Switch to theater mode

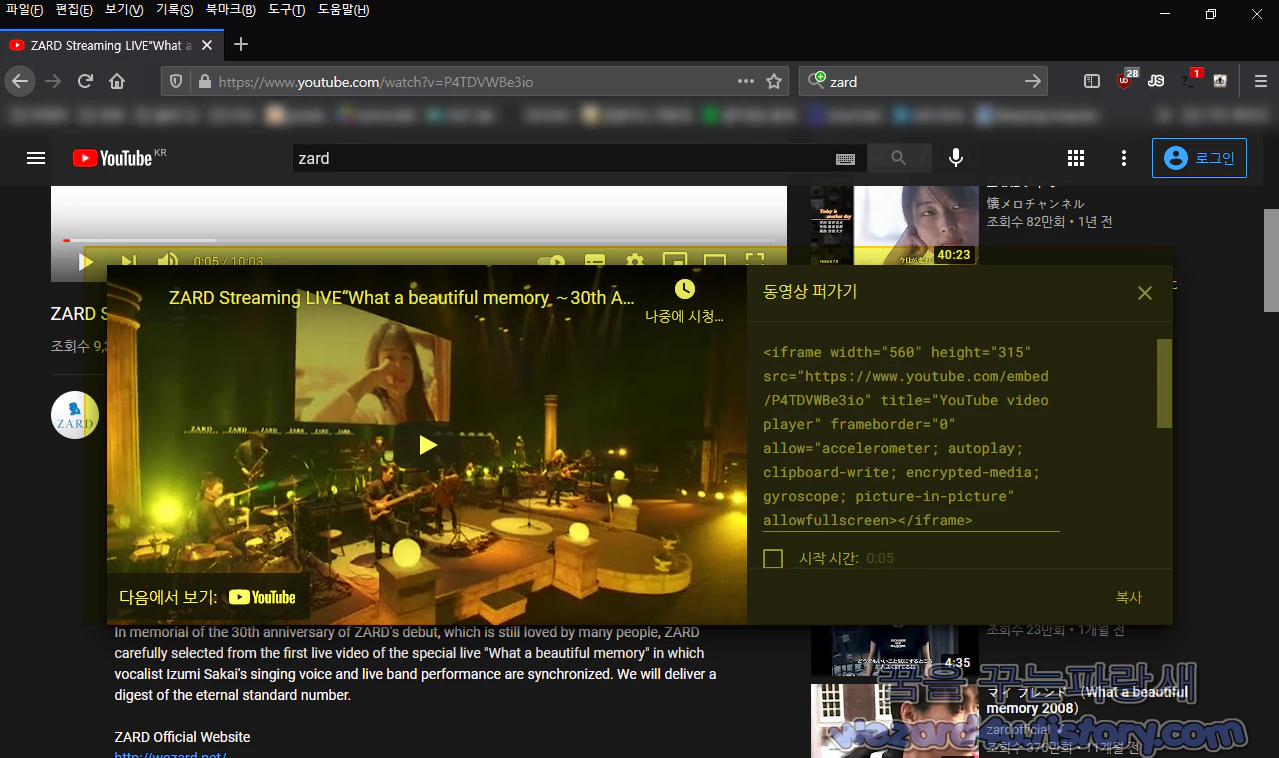[715, 262]
